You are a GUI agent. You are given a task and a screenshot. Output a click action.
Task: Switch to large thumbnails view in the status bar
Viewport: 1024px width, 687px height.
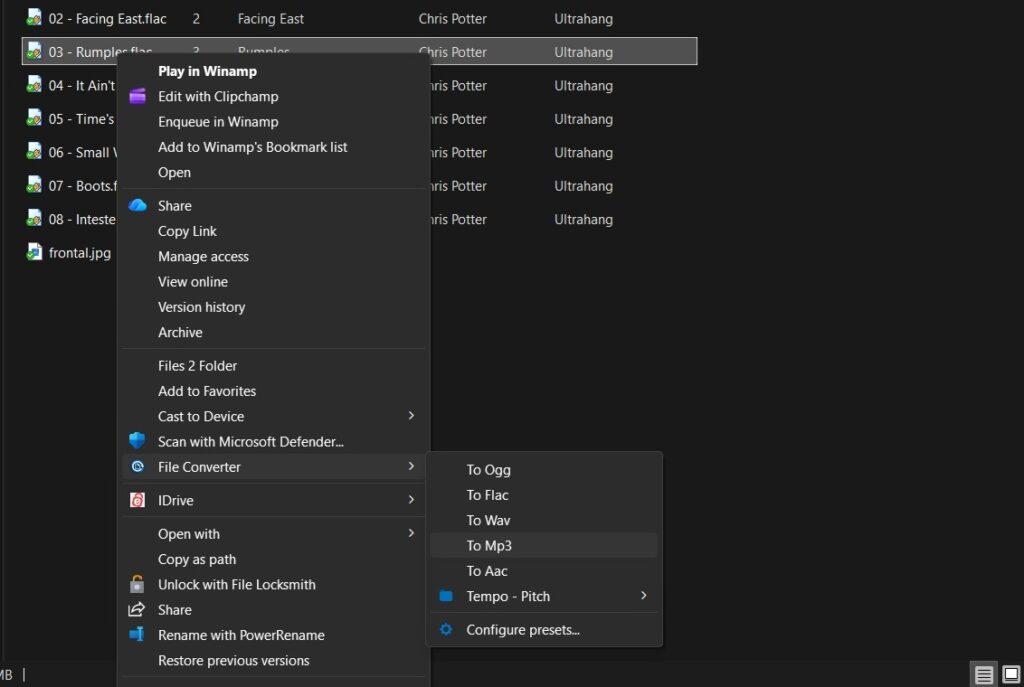(1010, 675)
